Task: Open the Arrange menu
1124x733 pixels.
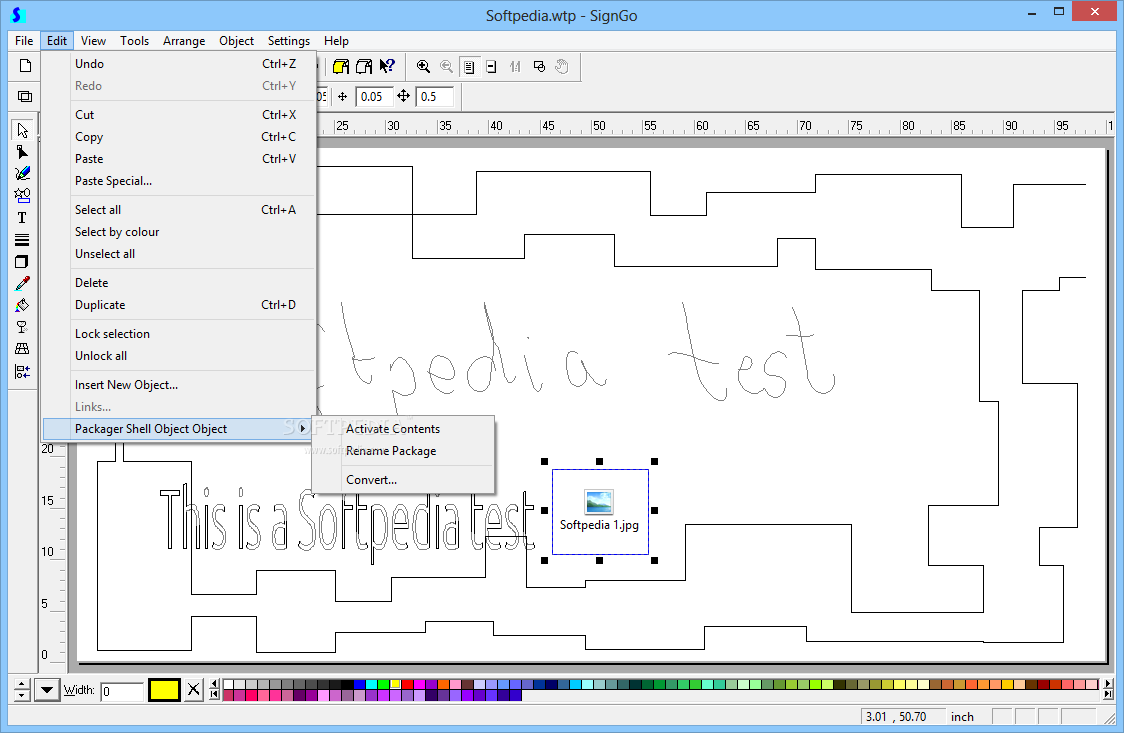Action: 184,41
